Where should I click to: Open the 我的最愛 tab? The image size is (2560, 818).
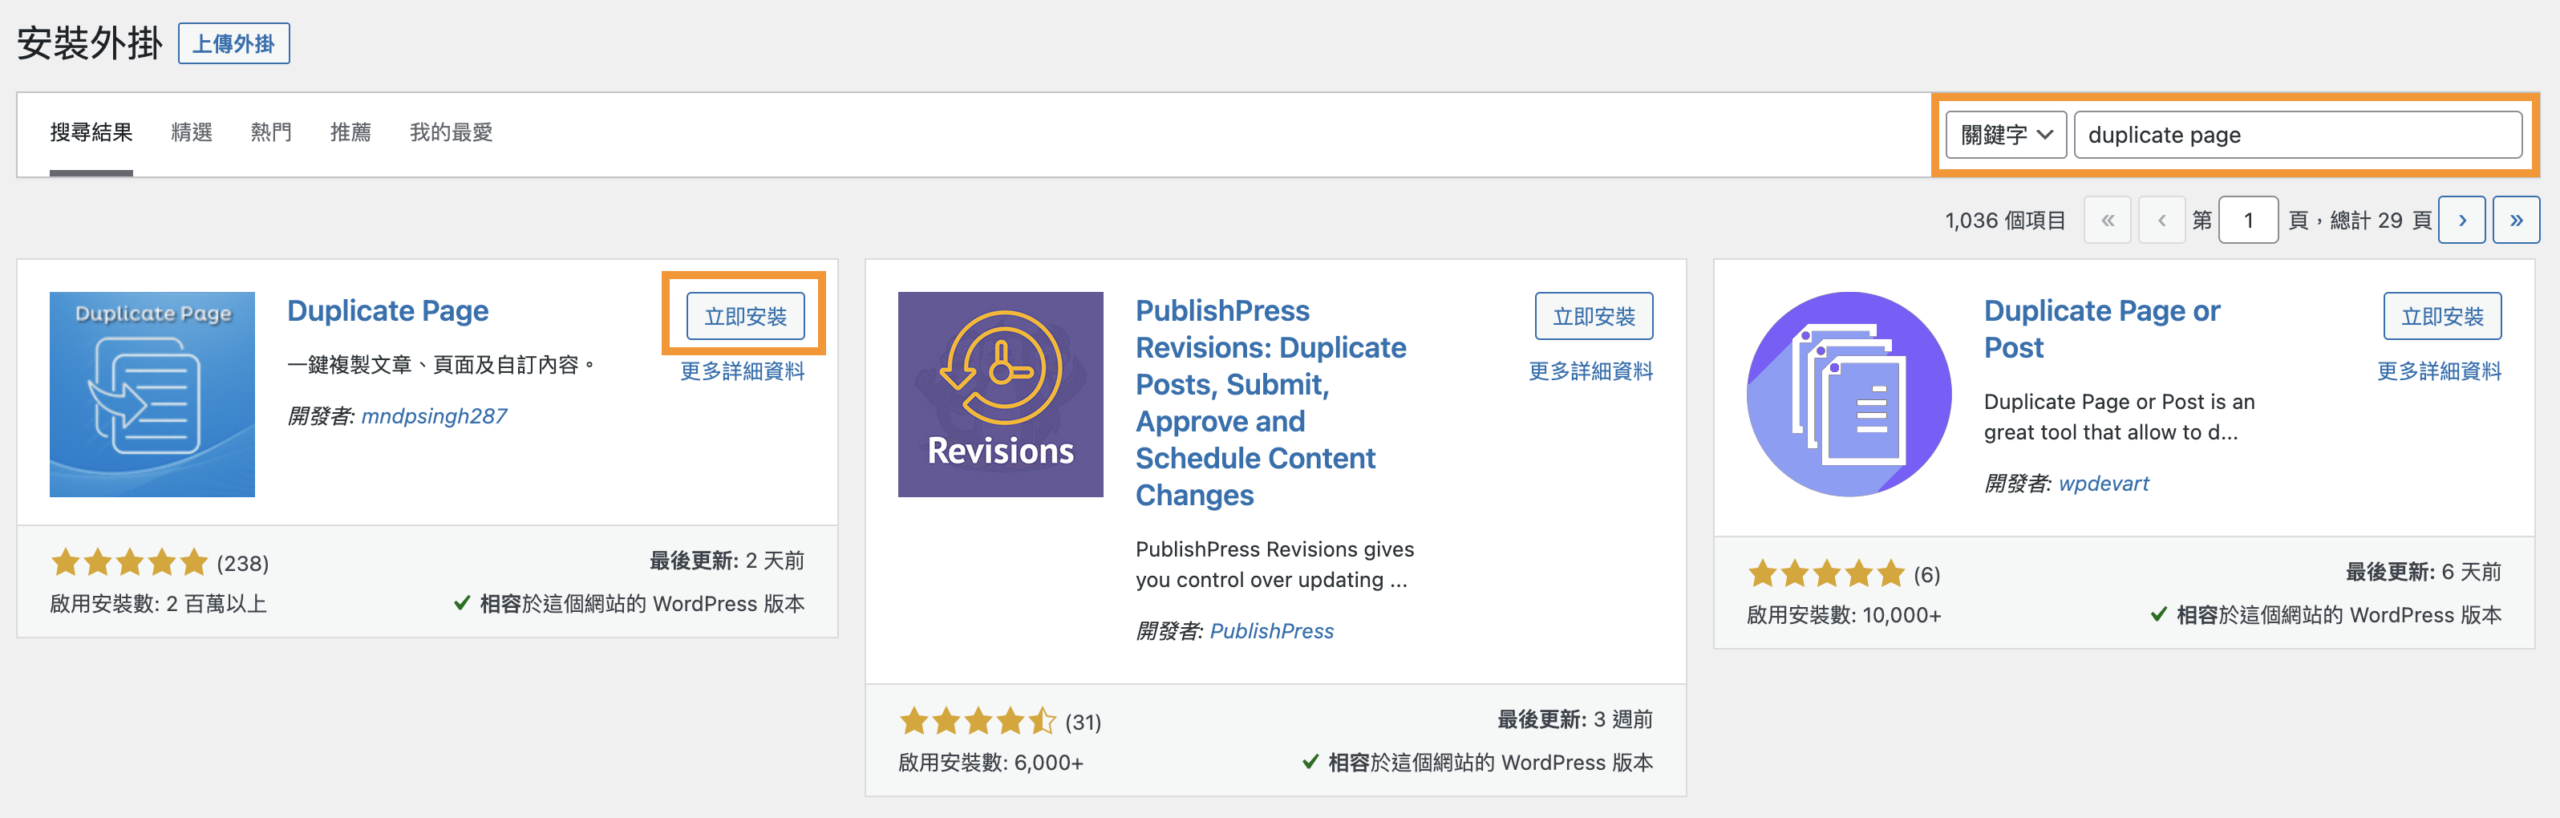(451, 132)
